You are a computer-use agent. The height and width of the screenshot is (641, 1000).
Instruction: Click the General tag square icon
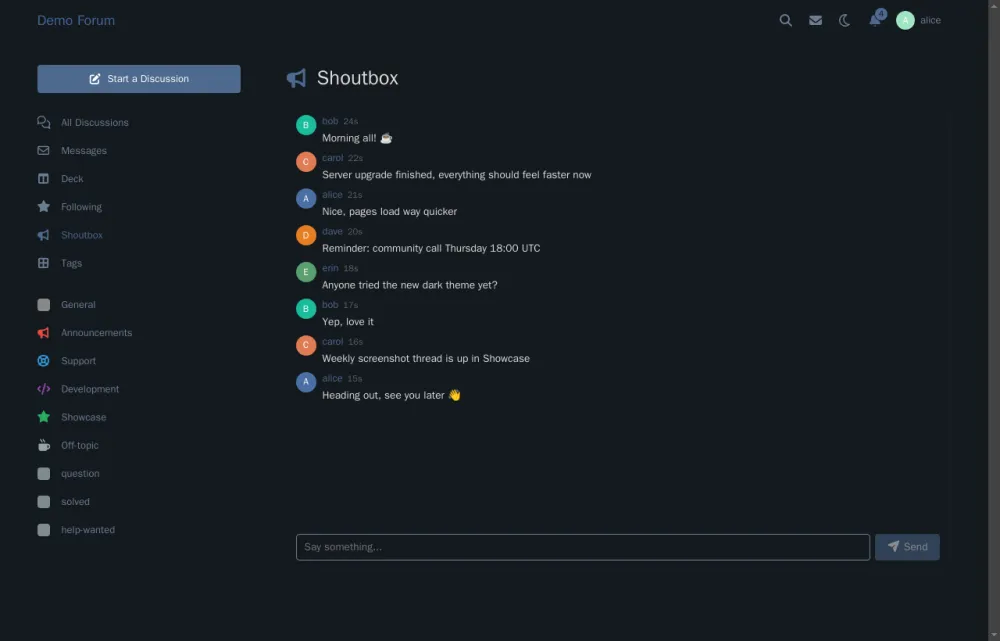43,305
